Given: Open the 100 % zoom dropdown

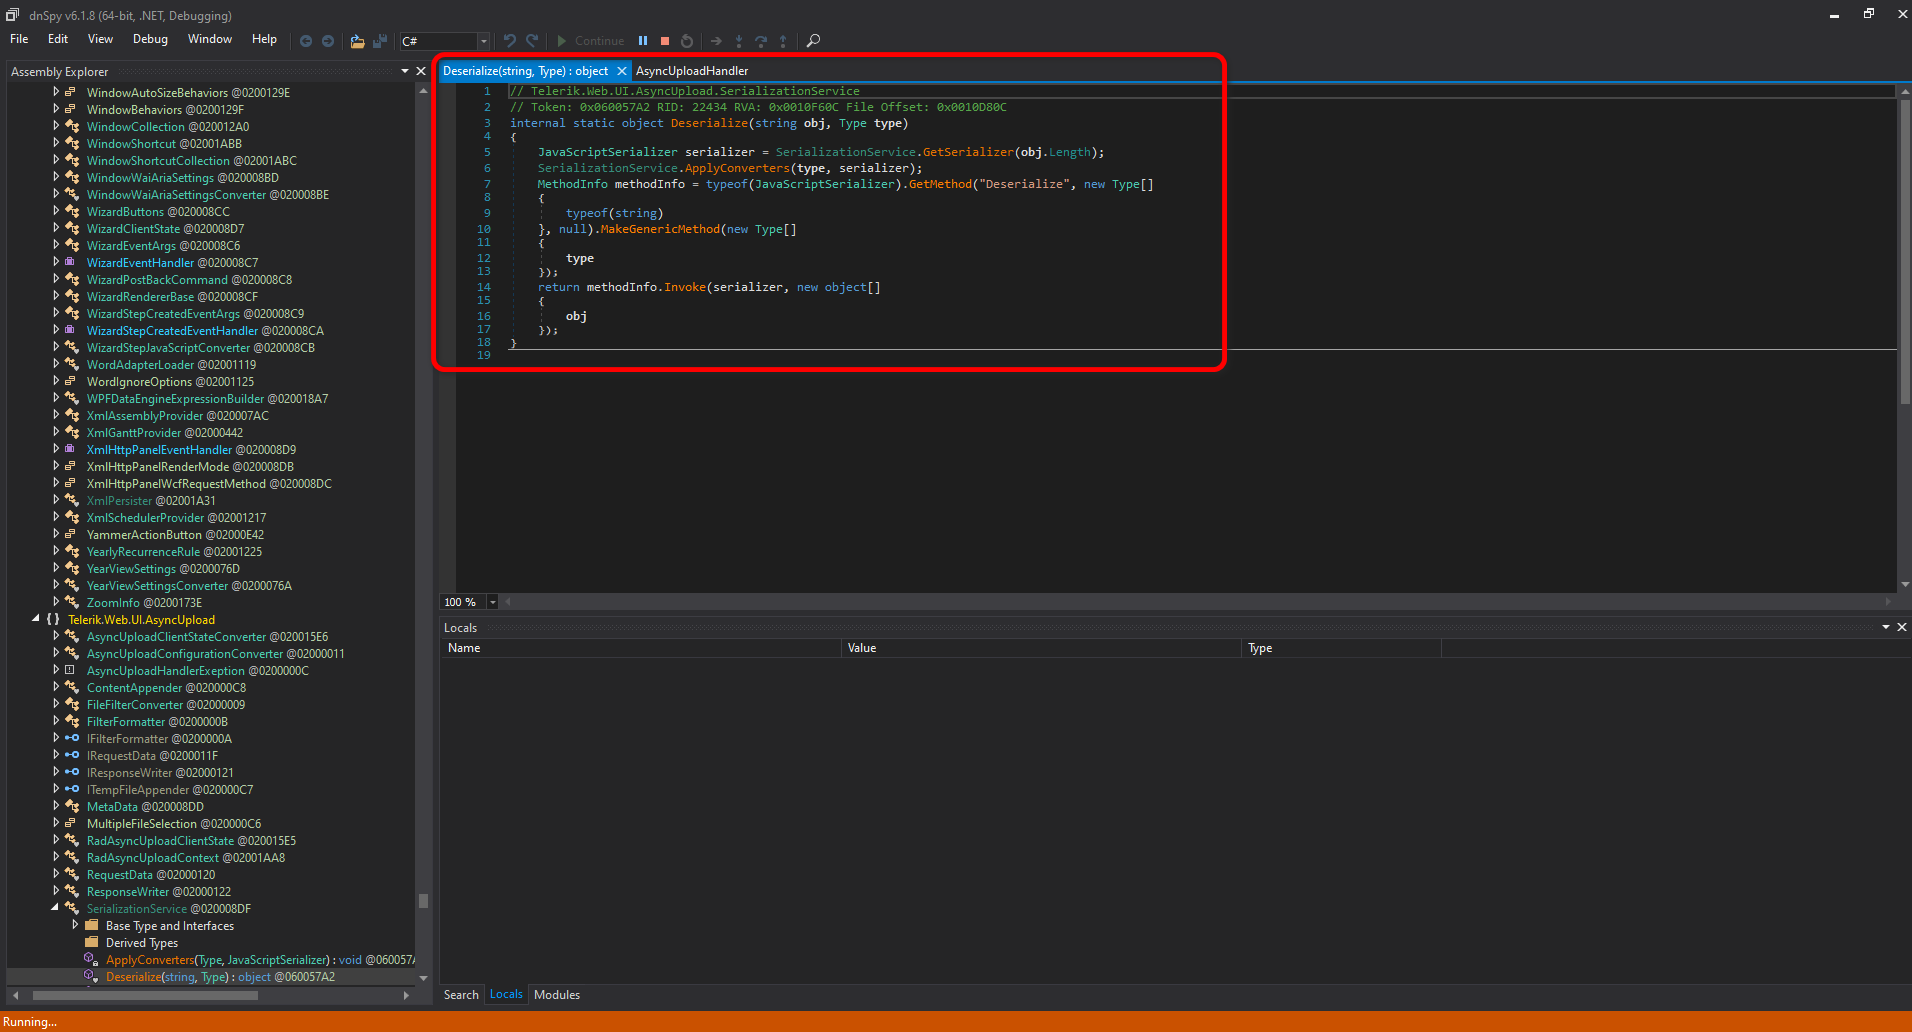Looking at the screenshot, I should point(492,602).
